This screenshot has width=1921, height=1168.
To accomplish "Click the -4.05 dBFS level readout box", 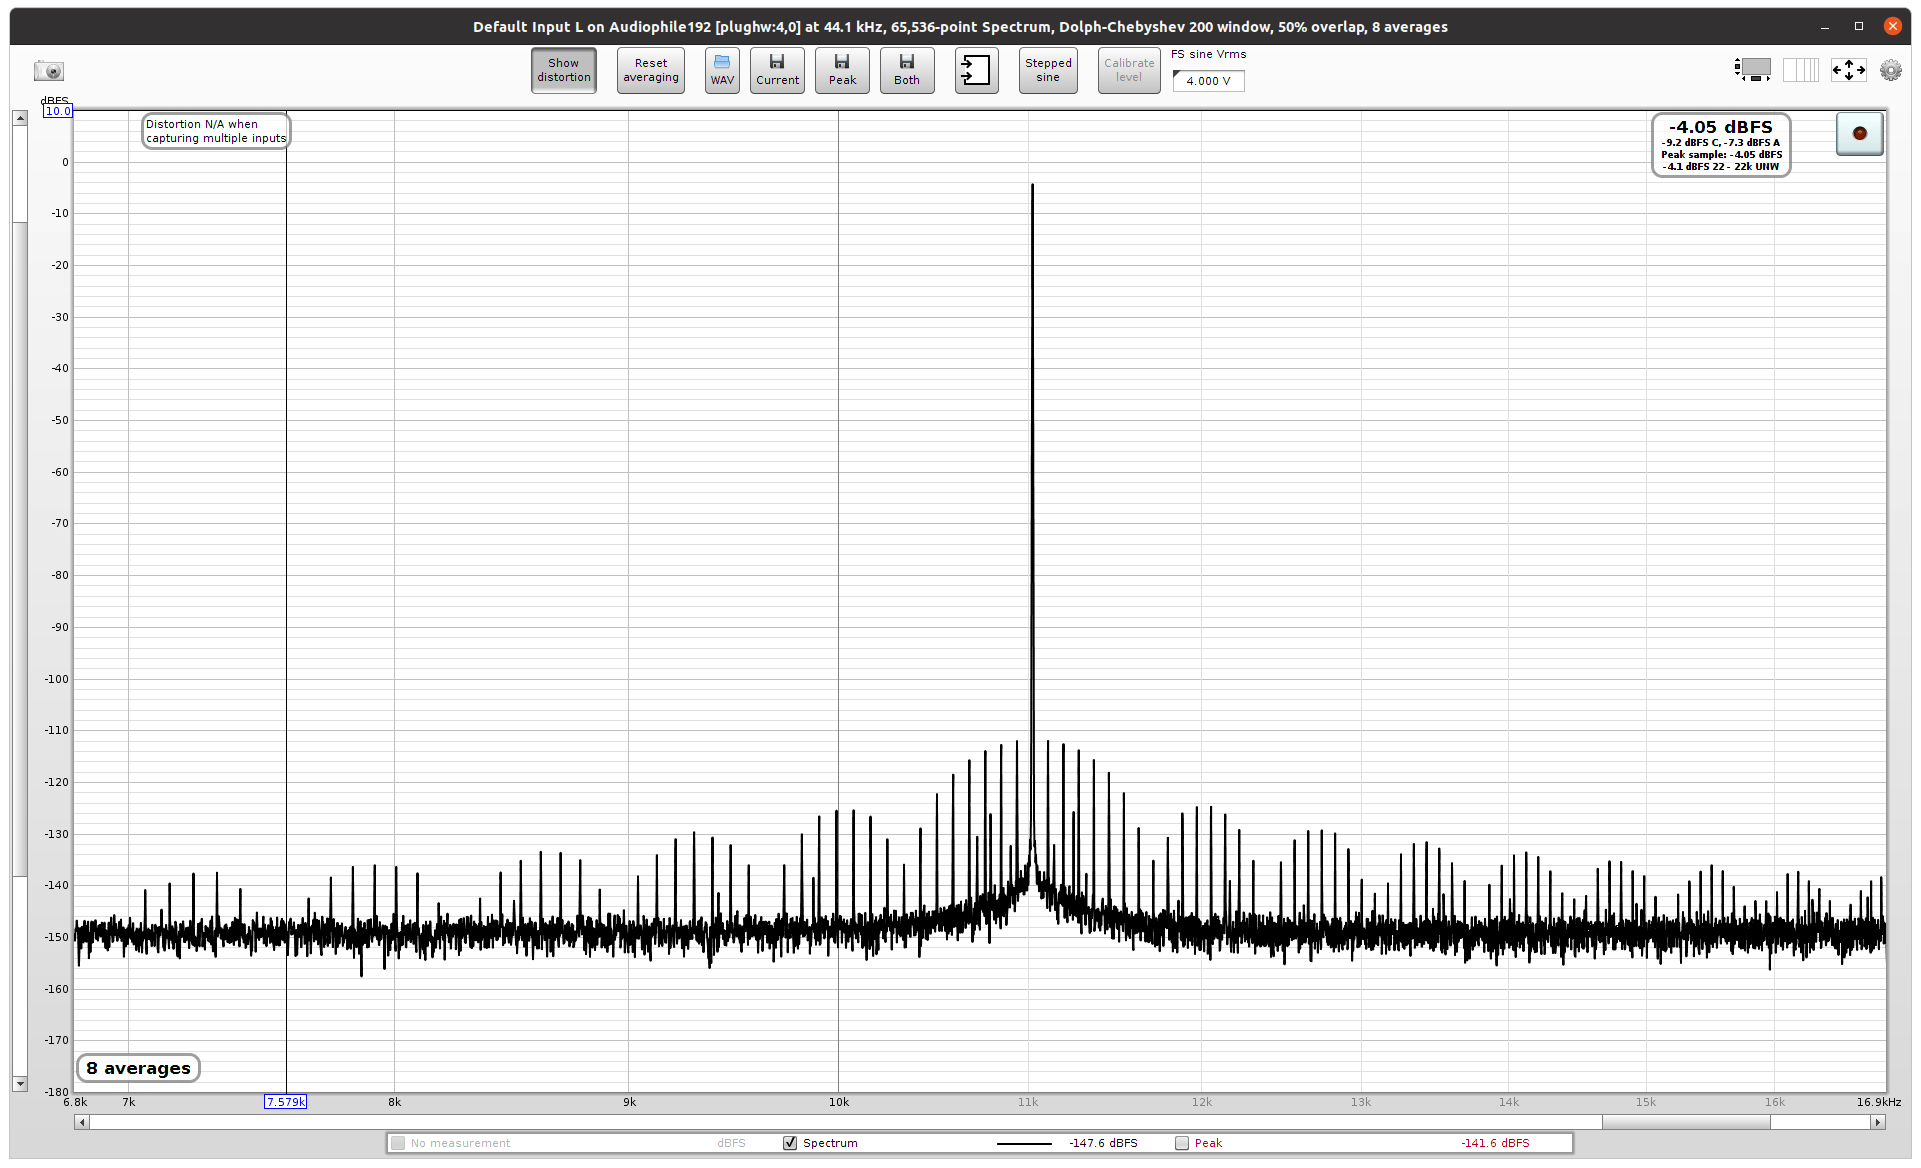I will (1721, 145).
